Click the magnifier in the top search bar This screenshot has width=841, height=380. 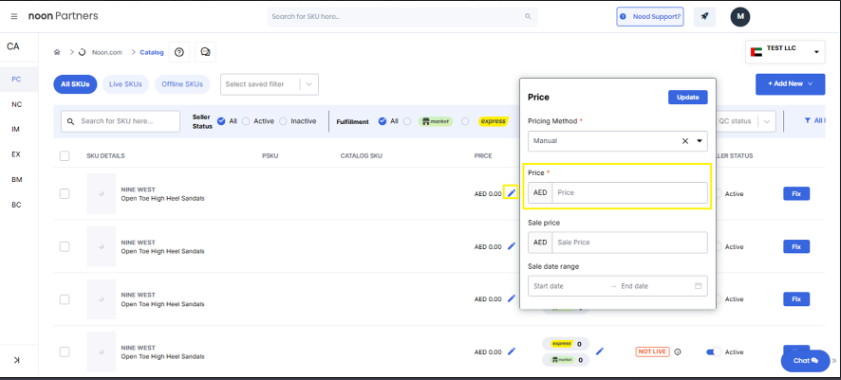click(x=528, y=17)
